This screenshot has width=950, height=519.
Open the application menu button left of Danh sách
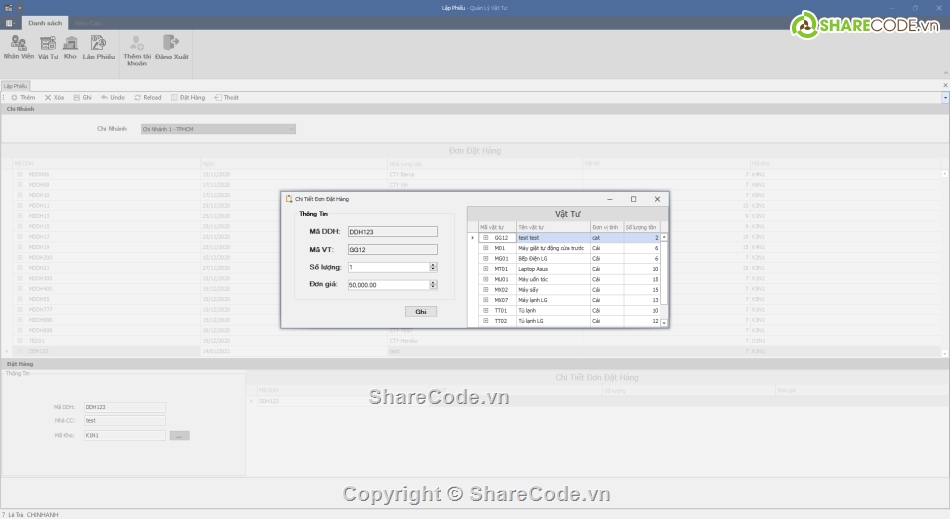coord(10,23)
